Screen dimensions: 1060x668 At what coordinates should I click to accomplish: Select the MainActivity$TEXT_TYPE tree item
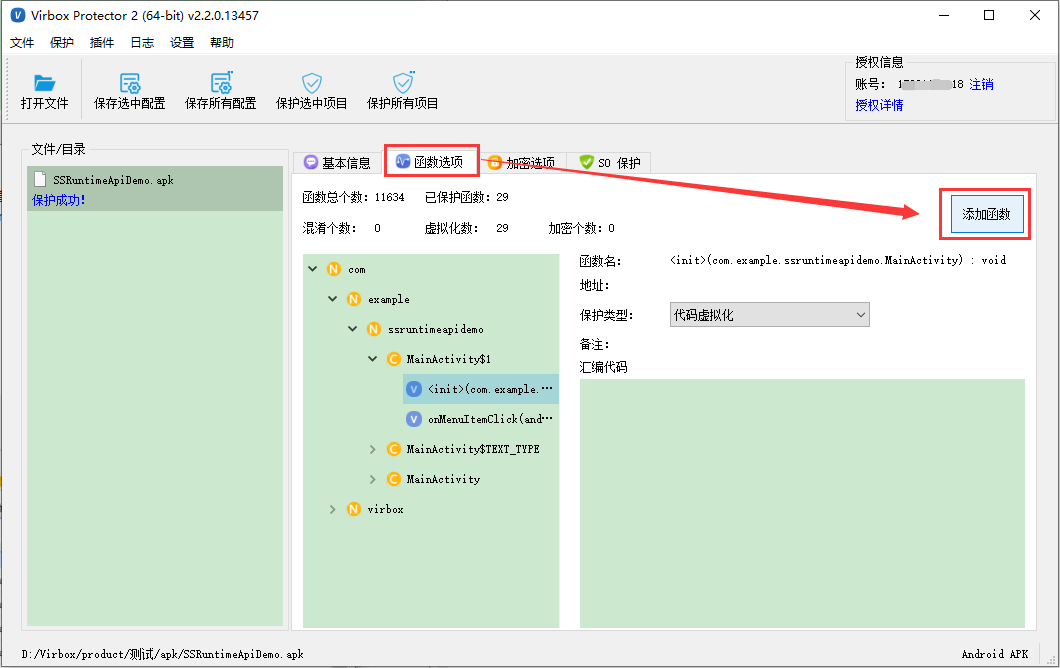[473, 449]
